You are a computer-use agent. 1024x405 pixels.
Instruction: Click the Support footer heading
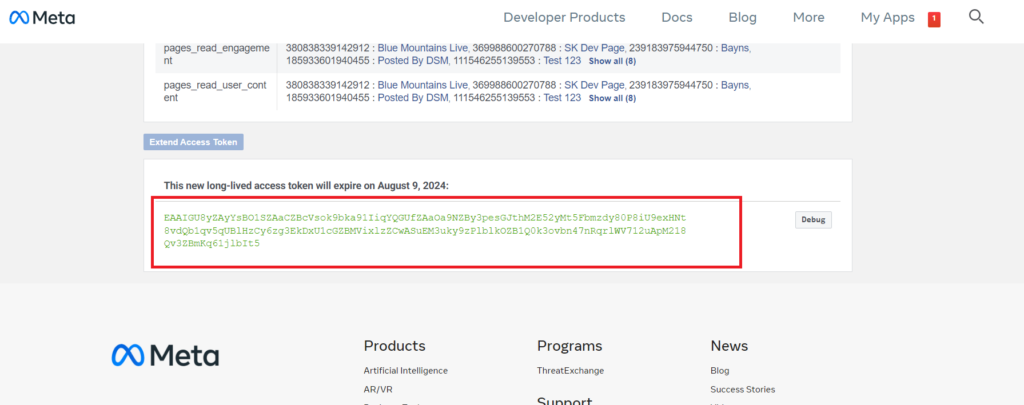click(564, 400)
